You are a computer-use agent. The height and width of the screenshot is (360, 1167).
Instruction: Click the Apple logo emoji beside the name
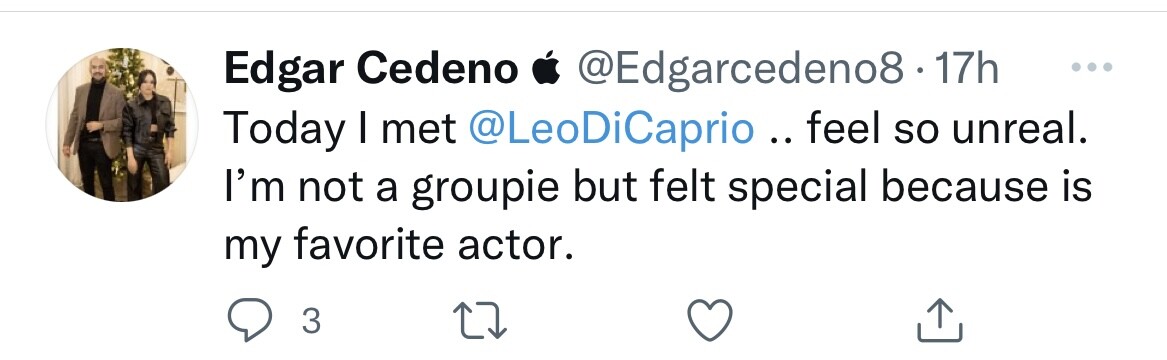click(546, 68)
